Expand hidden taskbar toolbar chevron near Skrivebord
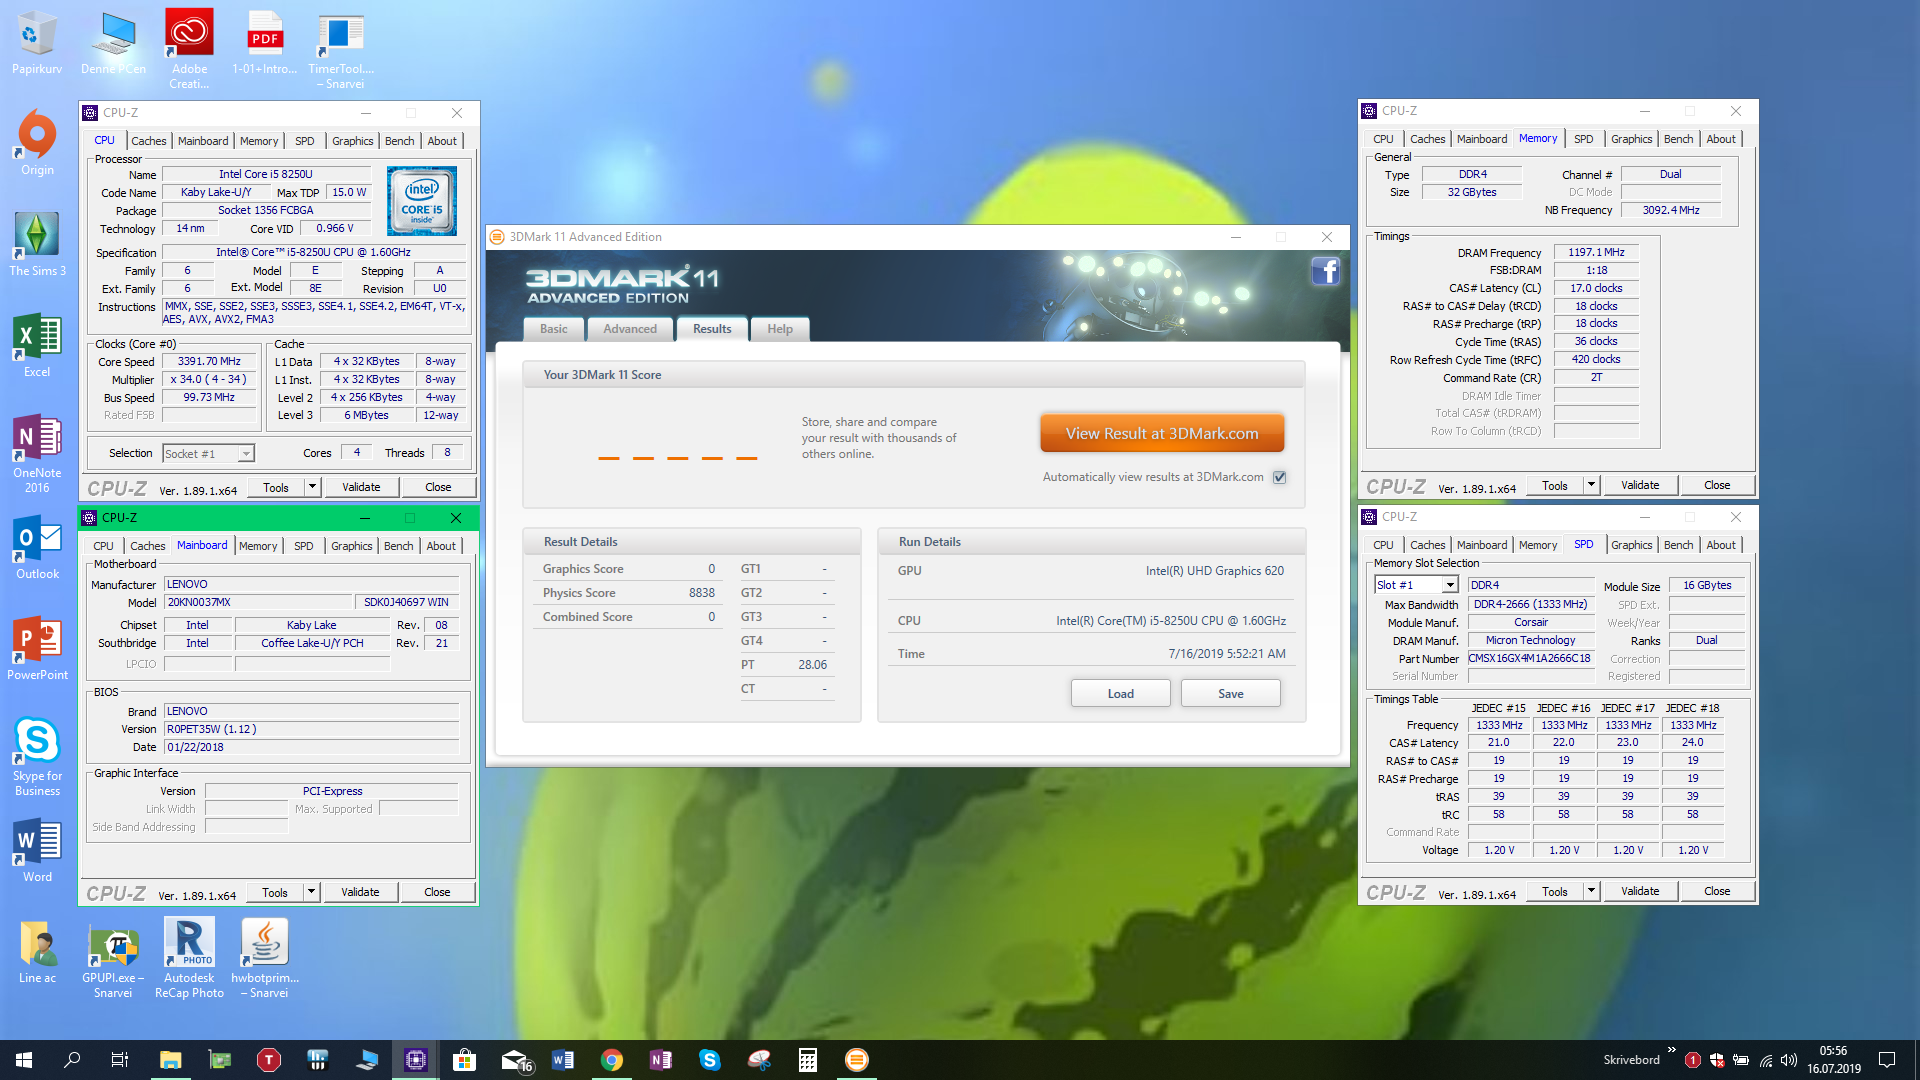Viewport: 1920px width, 1080px height. pyautogui.click(x=1672, y=1049)
